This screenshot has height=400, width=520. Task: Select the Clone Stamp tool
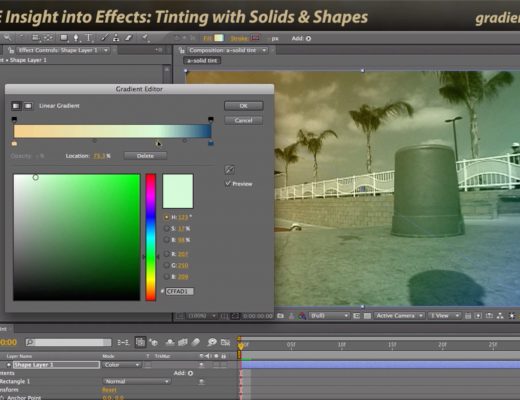(116, 38)
